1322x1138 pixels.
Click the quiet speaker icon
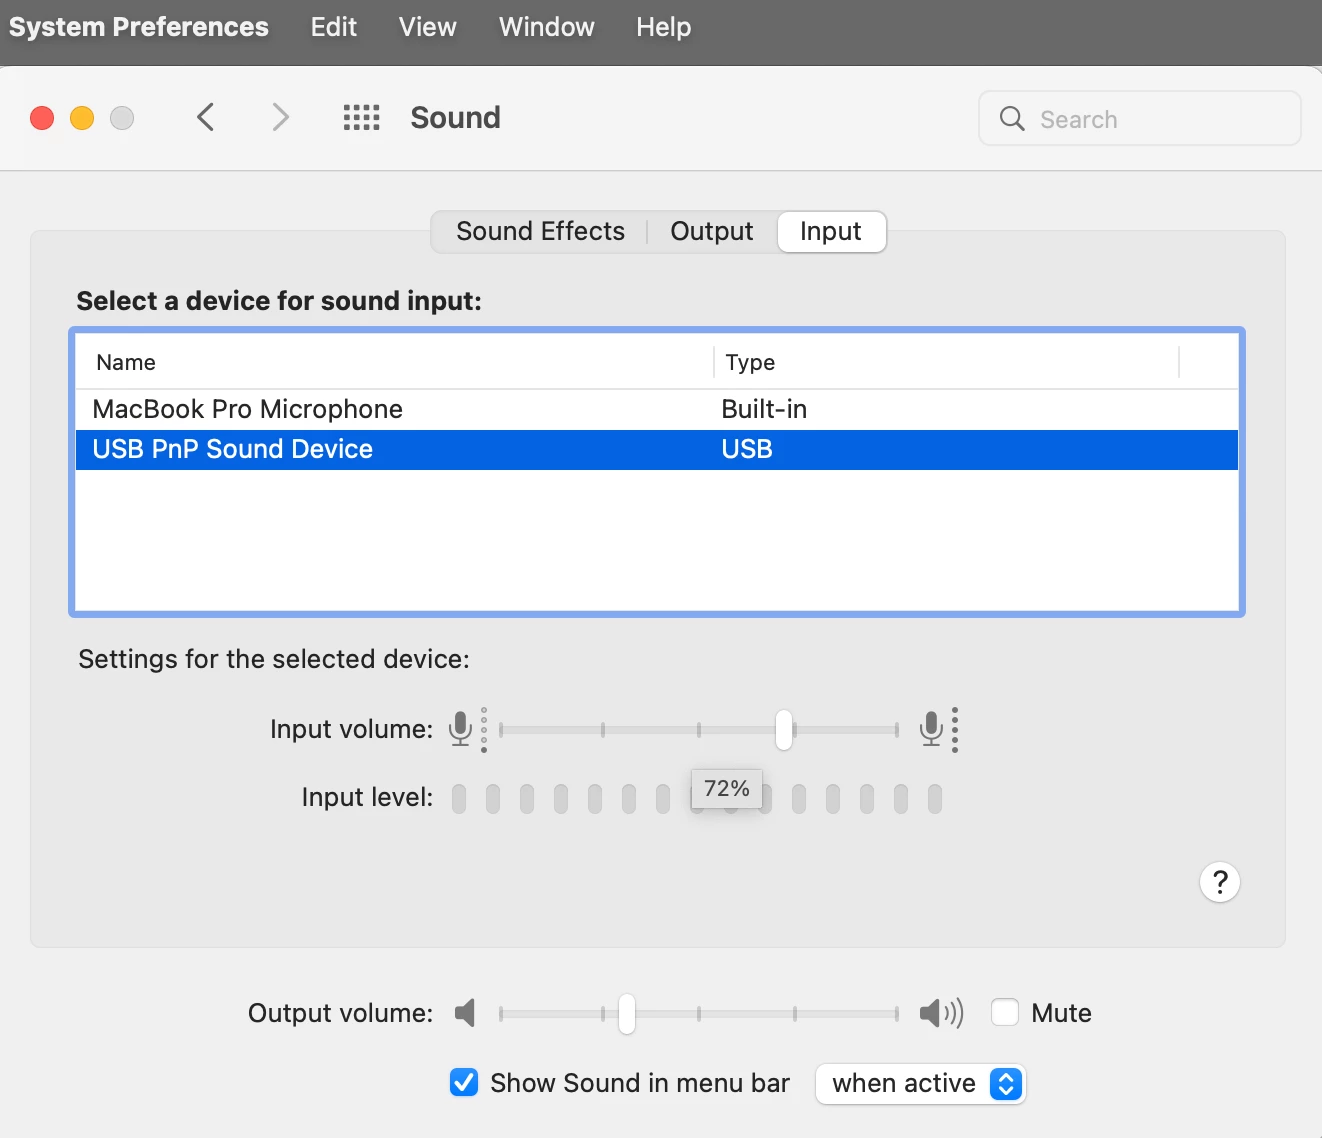tap(465, 1013)
